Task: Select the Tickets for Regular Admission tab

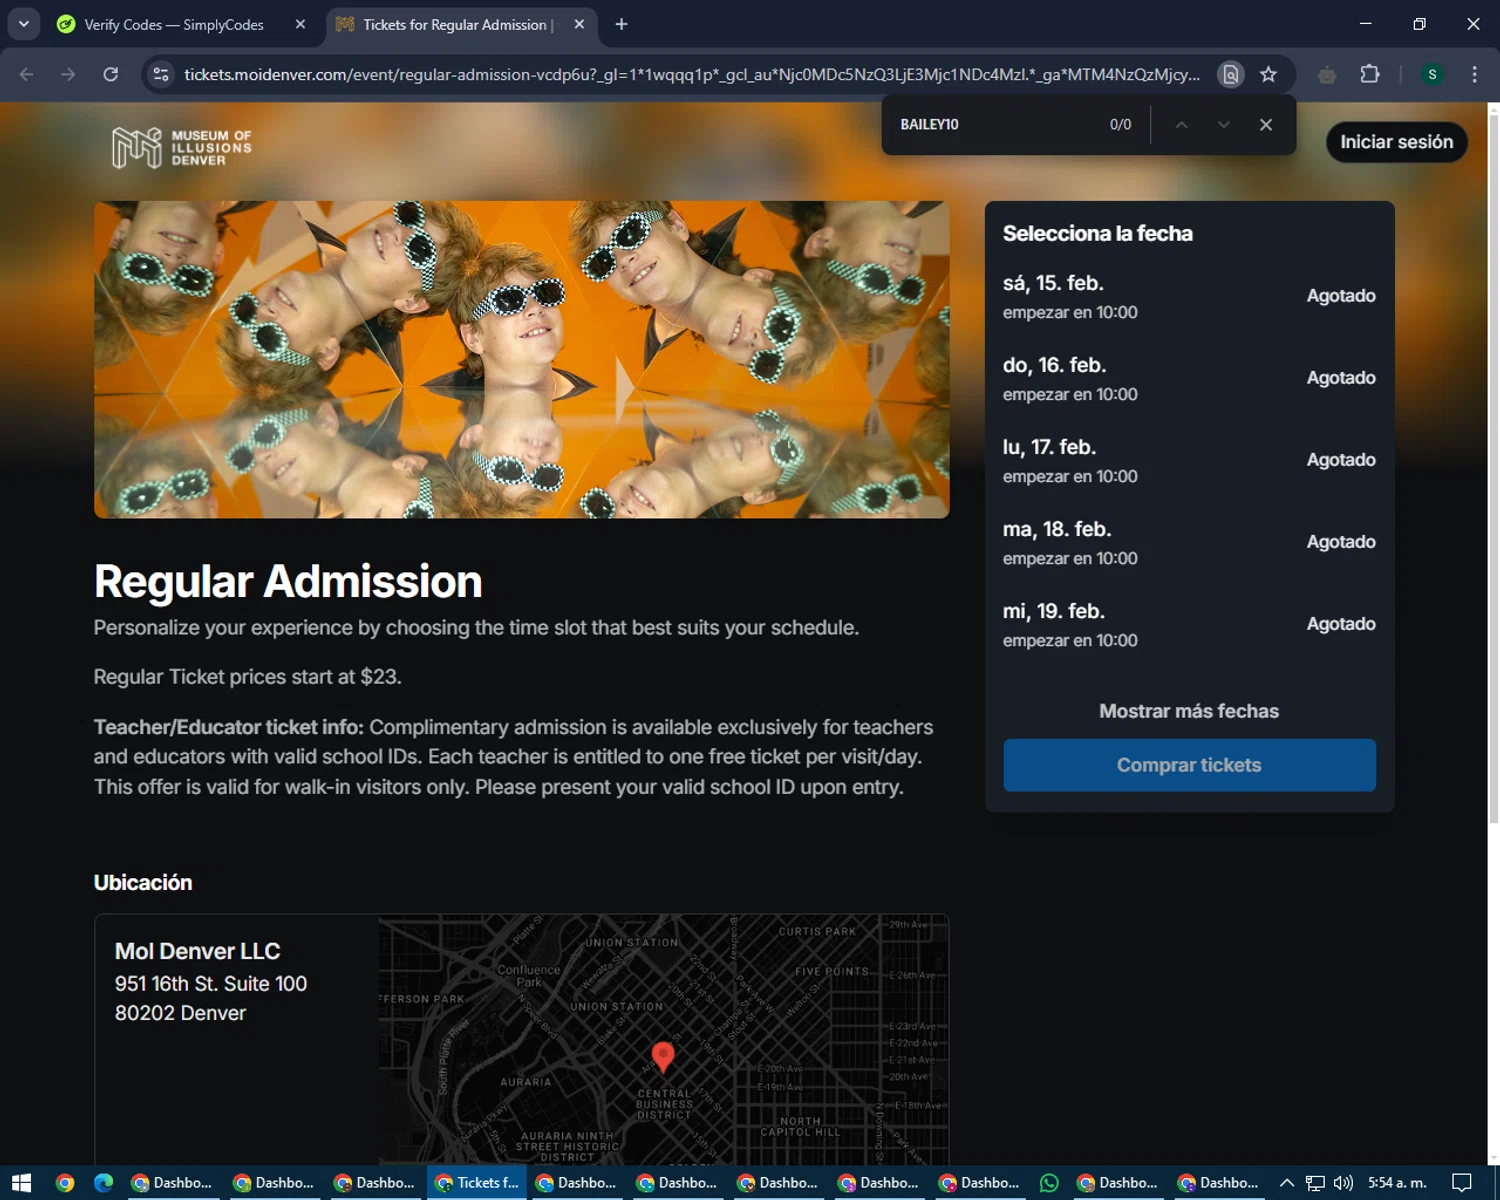Action: click(x=455, y=24)
